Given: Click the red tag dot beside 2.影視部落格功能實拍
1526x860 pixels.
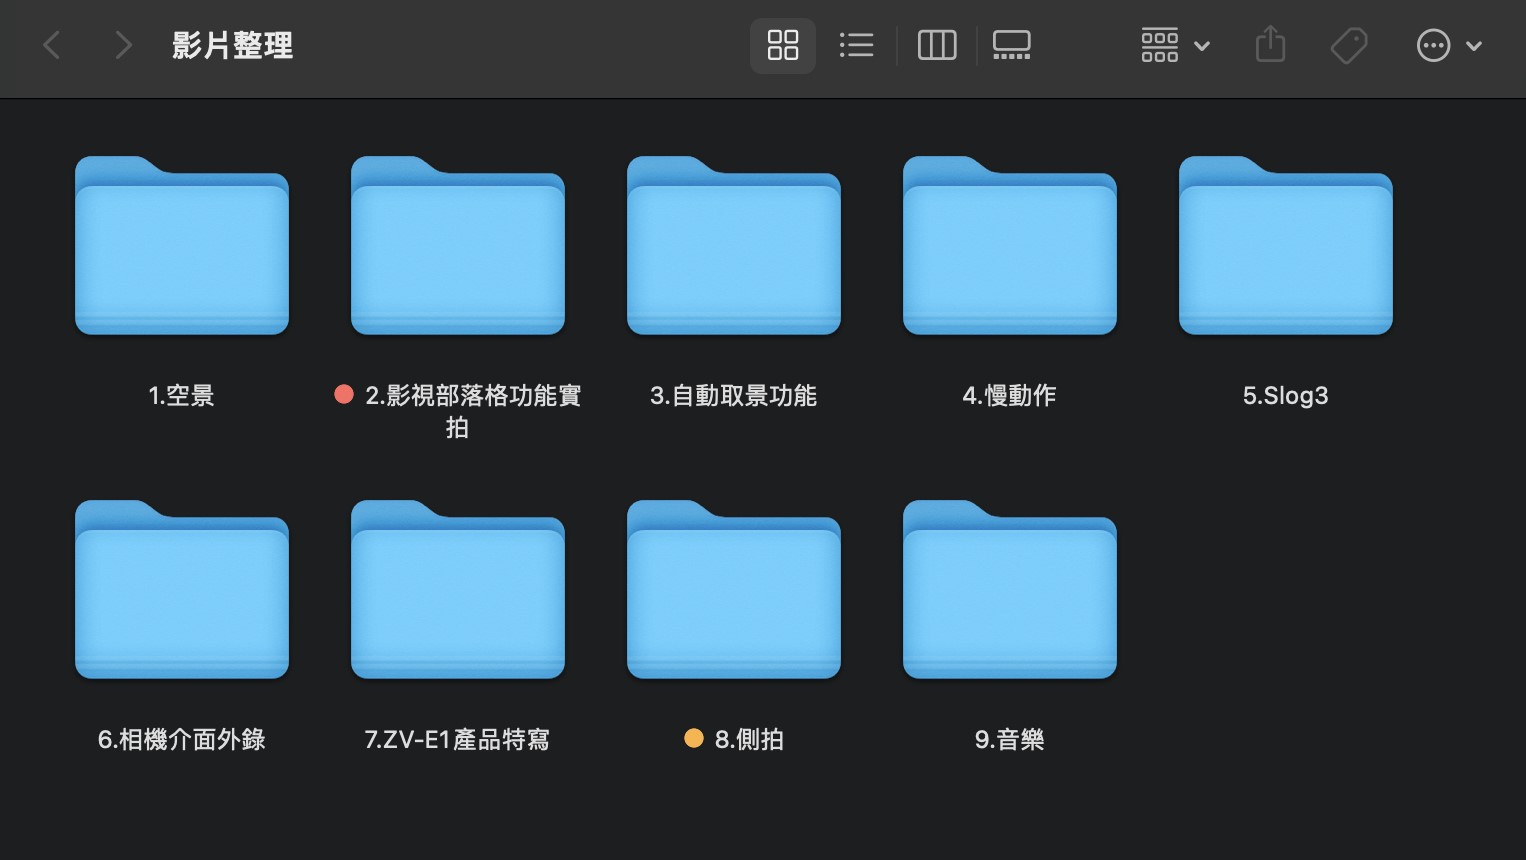Looking at the screenshot, I should pos(344,395).
